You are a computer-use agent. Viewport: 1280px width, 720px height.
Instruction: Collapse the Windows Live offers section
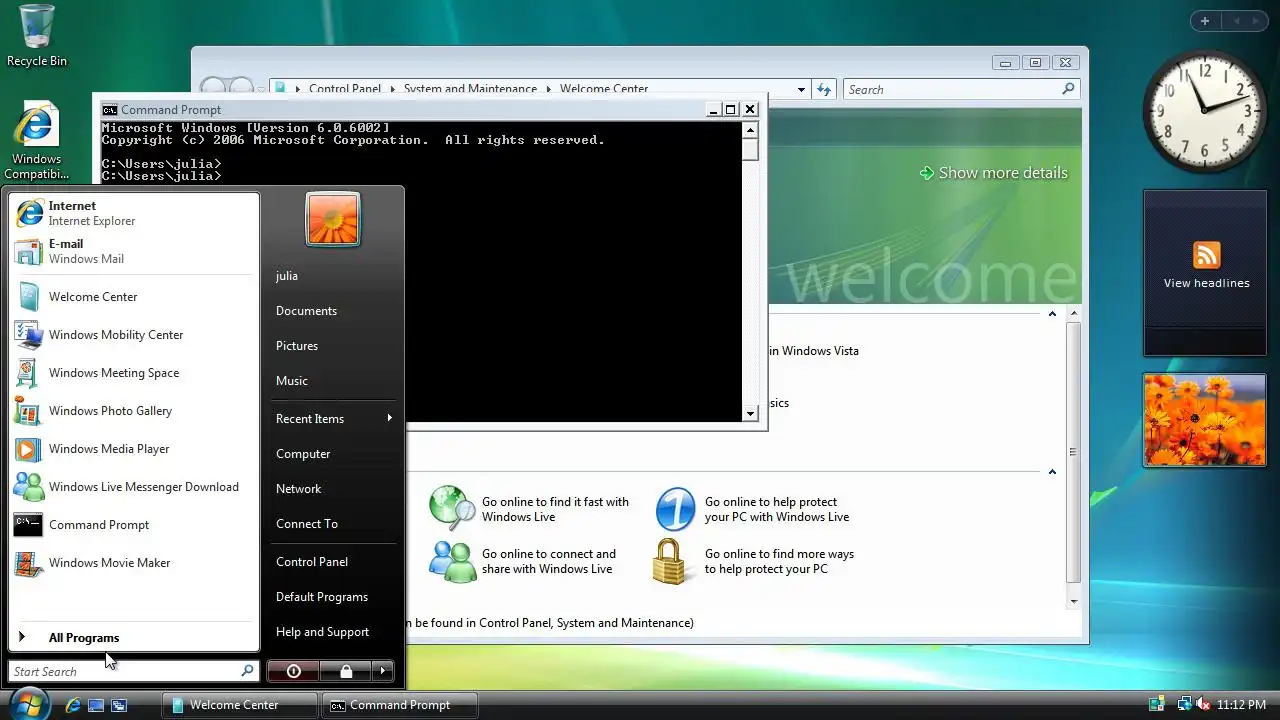click(x=1052, y=472)
